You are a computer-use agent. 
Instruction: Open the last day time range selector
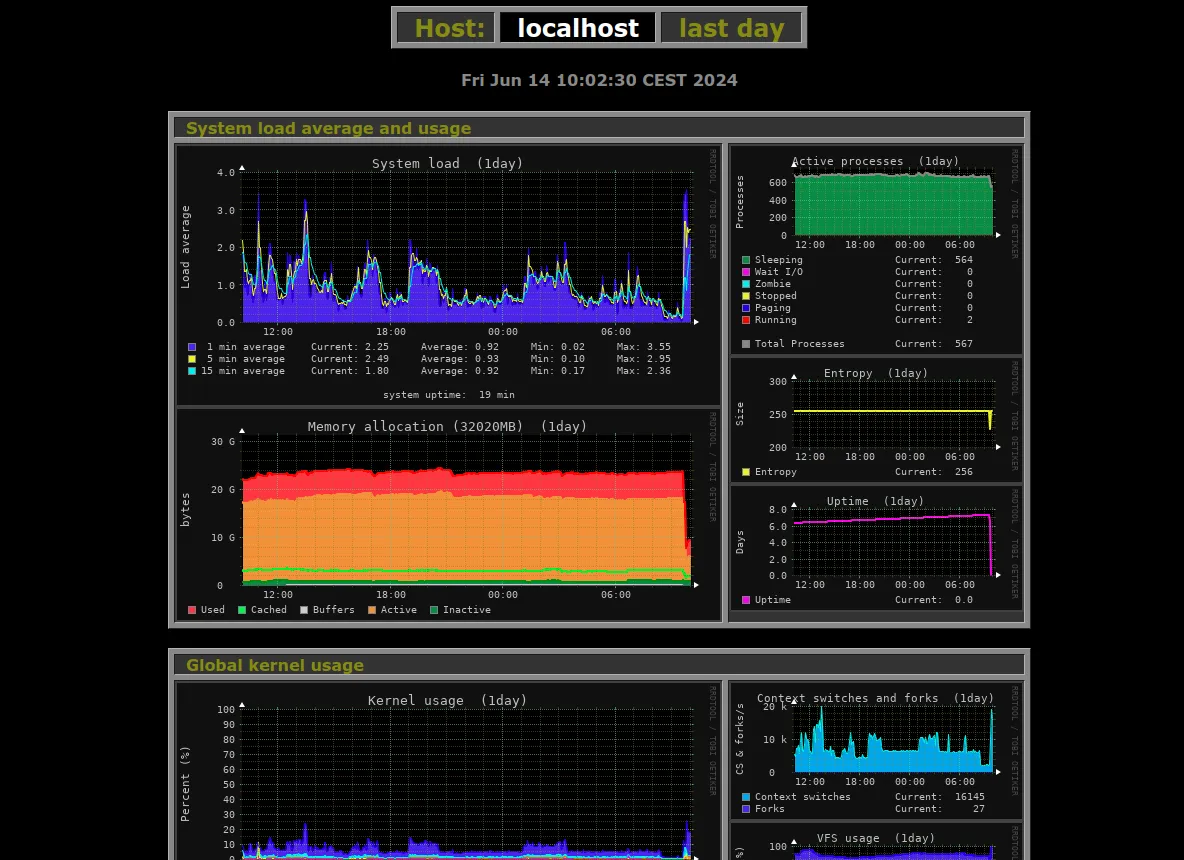[x=732, y=28]
